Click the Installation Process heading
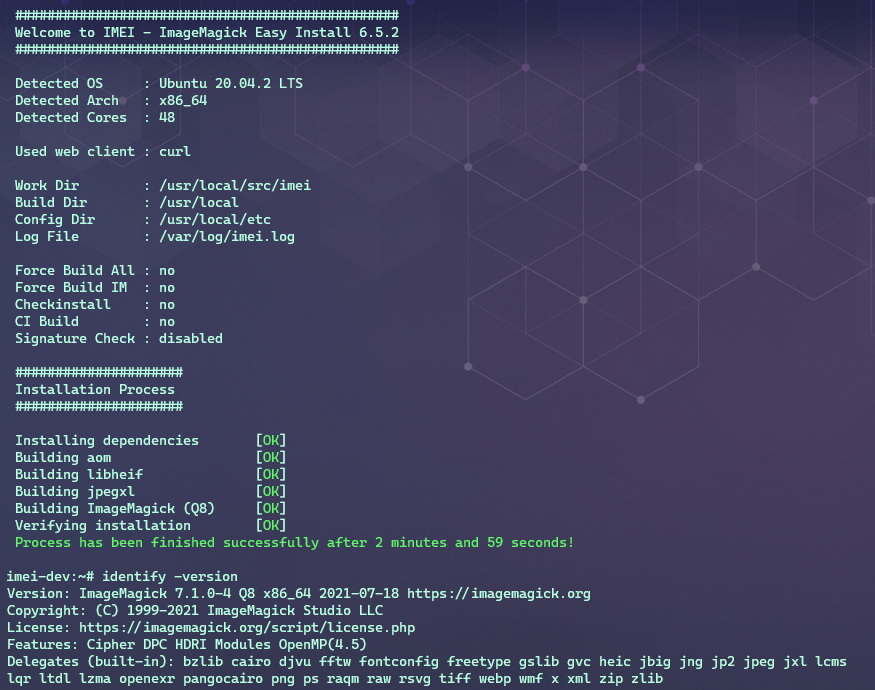 coord(95,389)
